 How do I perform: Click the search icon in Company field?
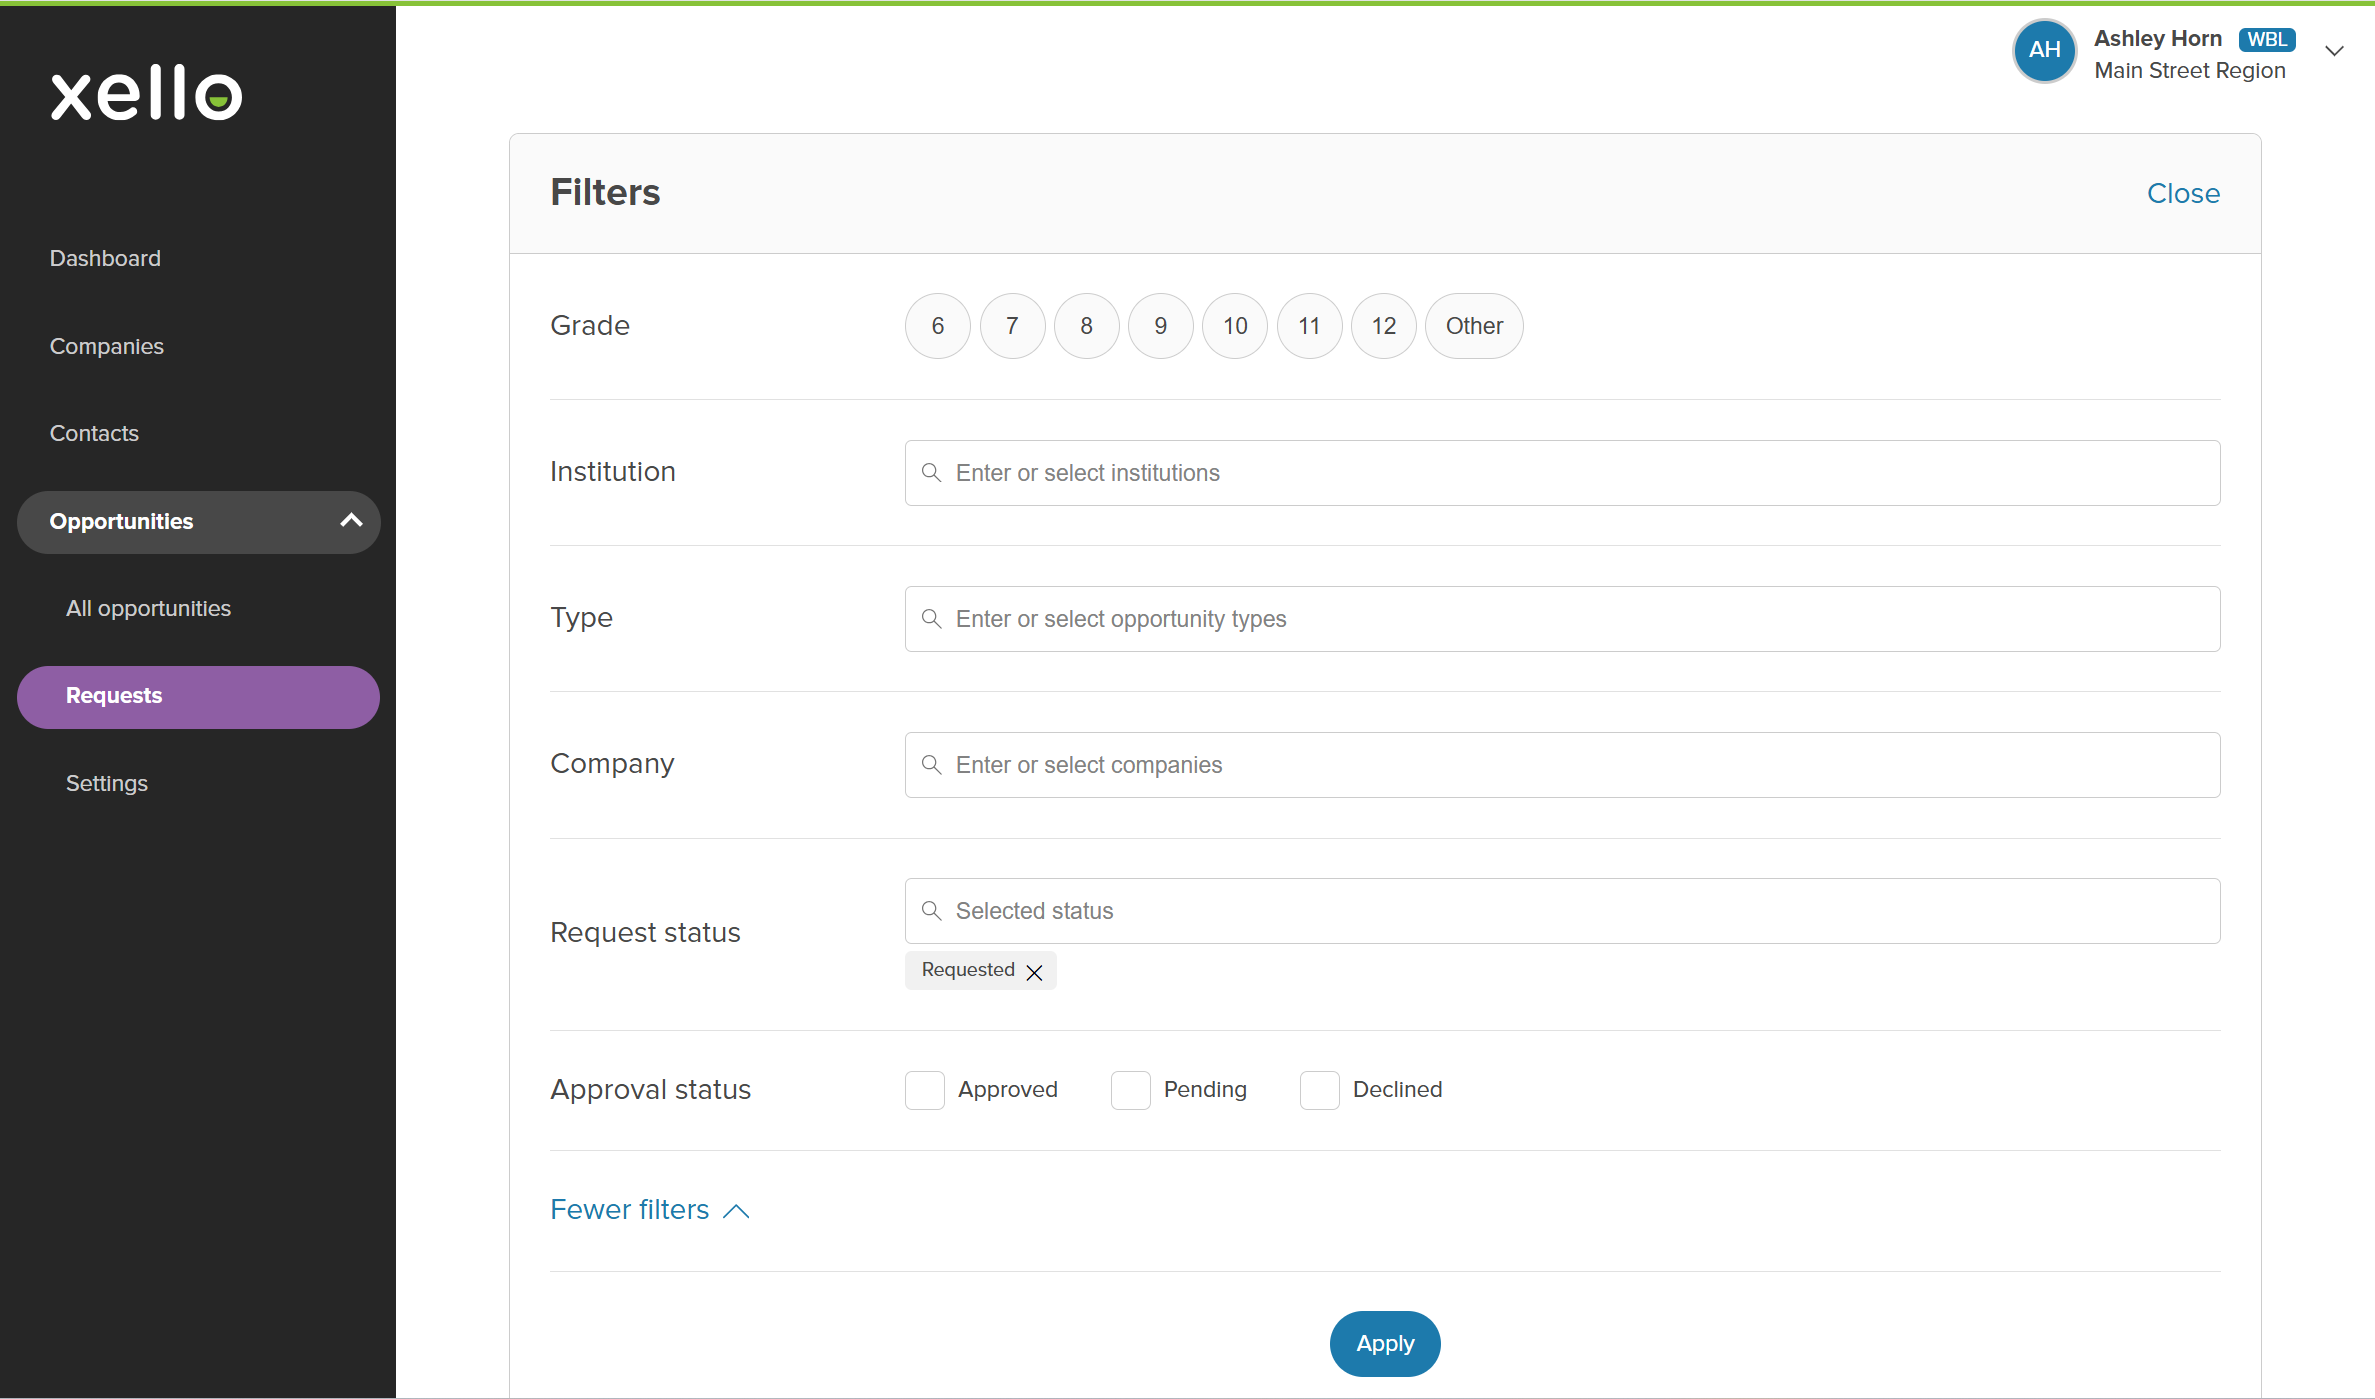tap(931, 764)
